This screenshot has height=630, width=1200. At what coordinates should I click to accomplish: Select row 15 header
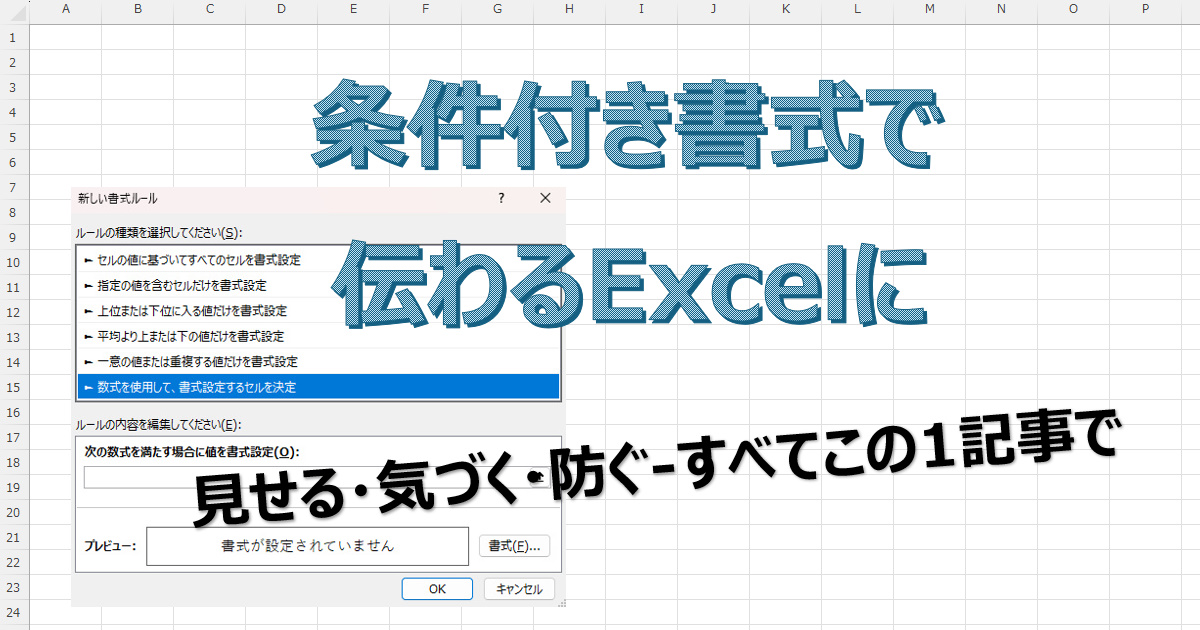click(x=14, y=387)
